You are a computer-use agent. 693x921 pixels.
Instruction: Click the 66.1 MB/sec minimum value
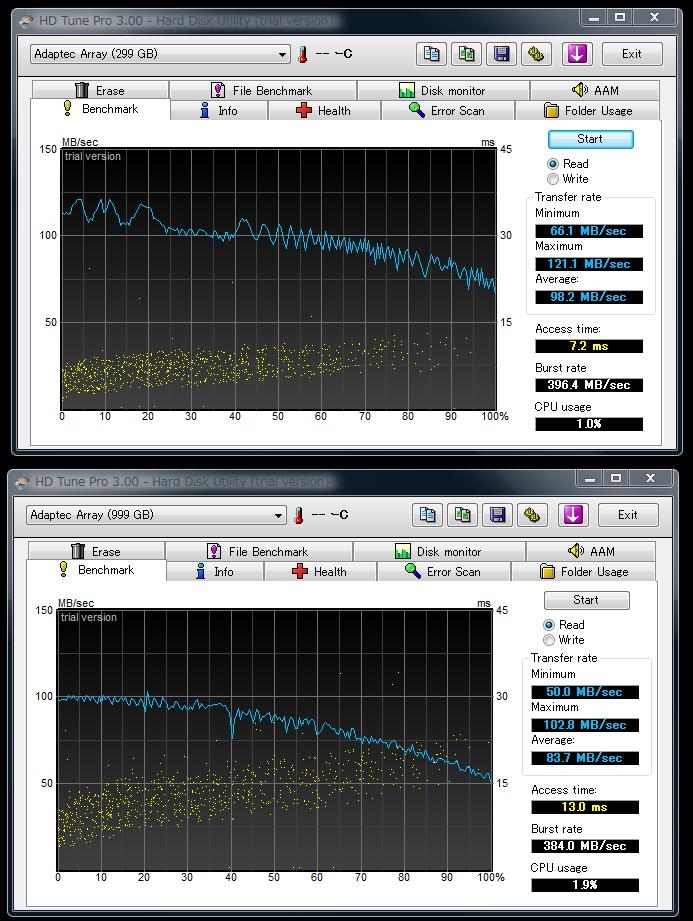589,231
